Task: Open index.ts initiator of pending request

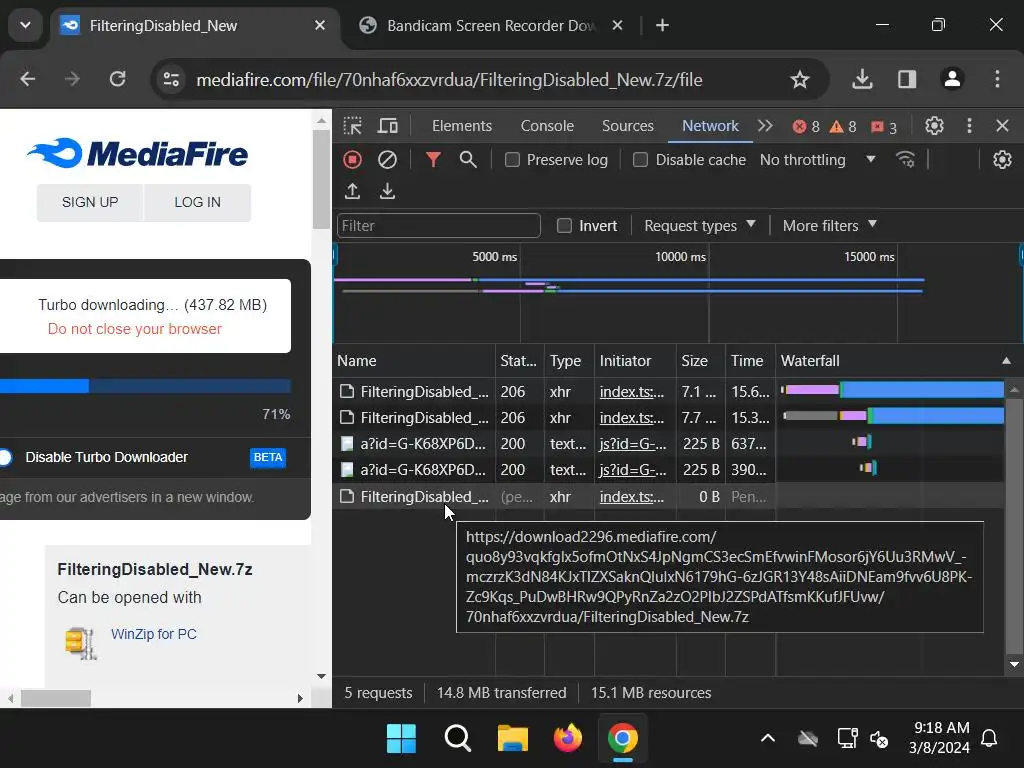Action: (632, 497)
